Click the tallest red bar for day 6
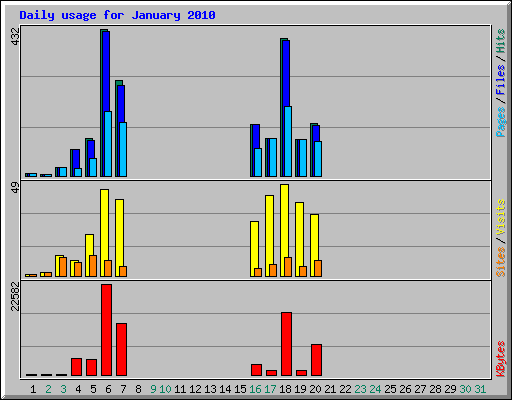This screenshot has height=400, width=512. coord(106,330)
